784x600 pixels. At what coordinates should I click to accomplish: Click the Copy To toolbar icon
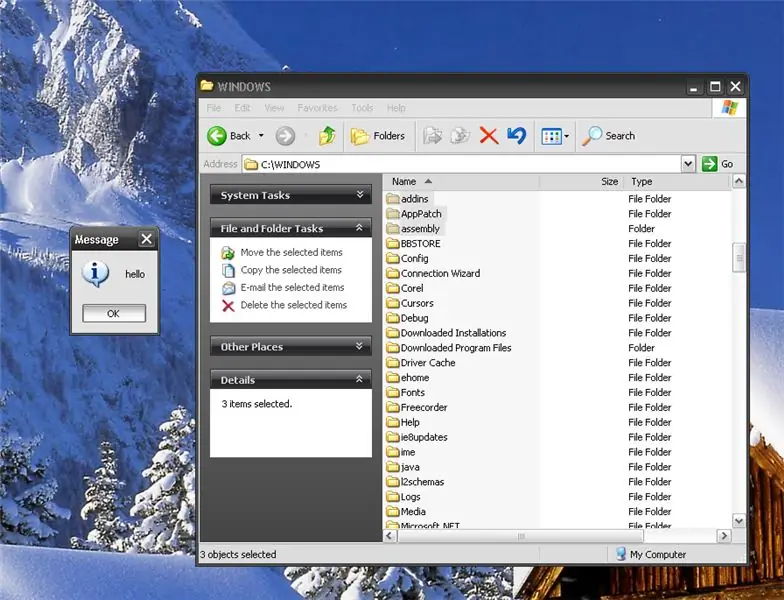pos(460,136)
